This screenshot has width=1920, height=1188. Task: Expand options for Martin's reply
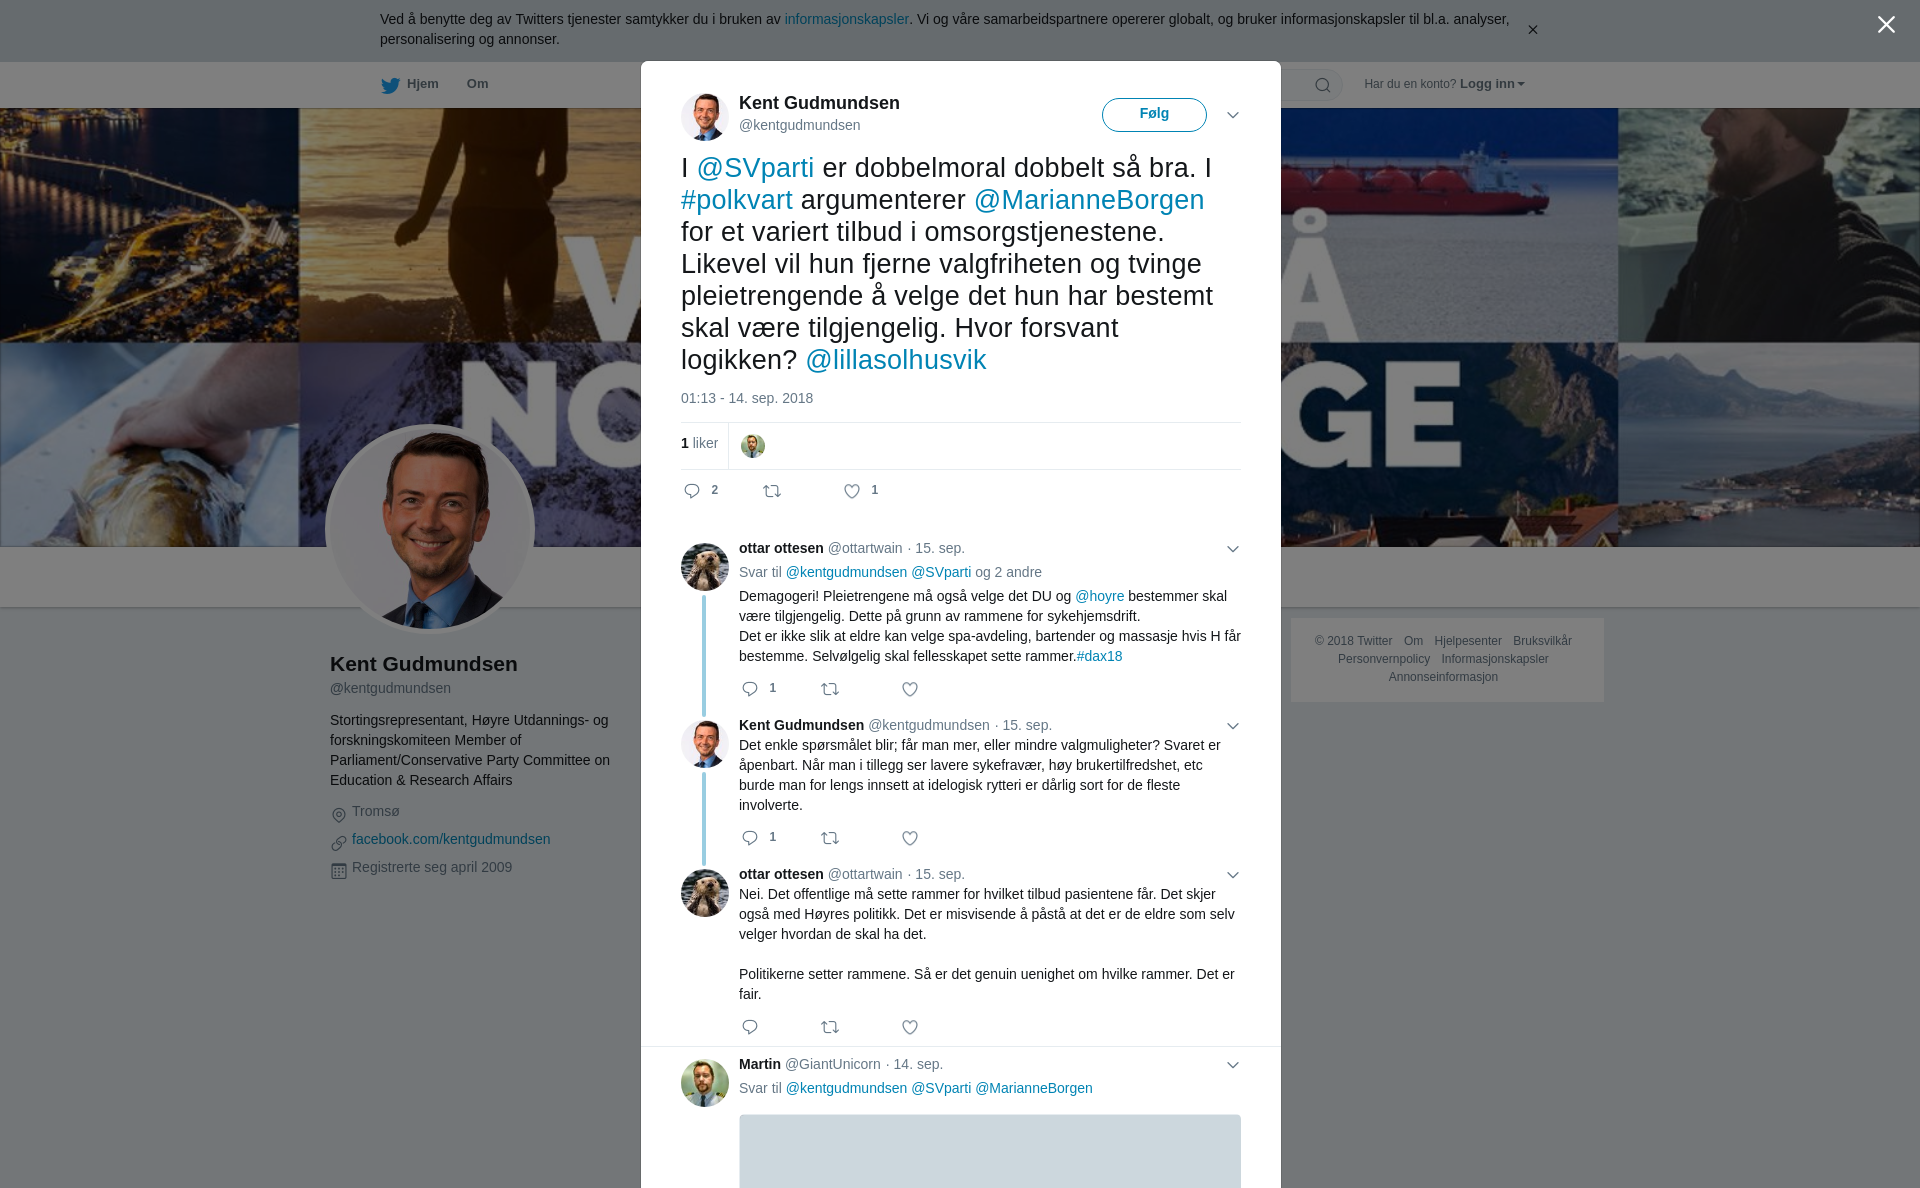click(x=1233, y=1065)
